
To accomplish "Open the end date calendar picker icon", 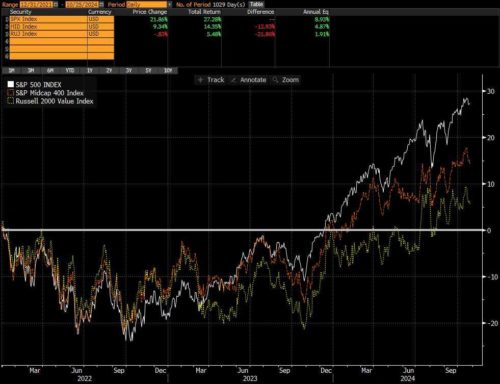I will click(x=101, y=4).
